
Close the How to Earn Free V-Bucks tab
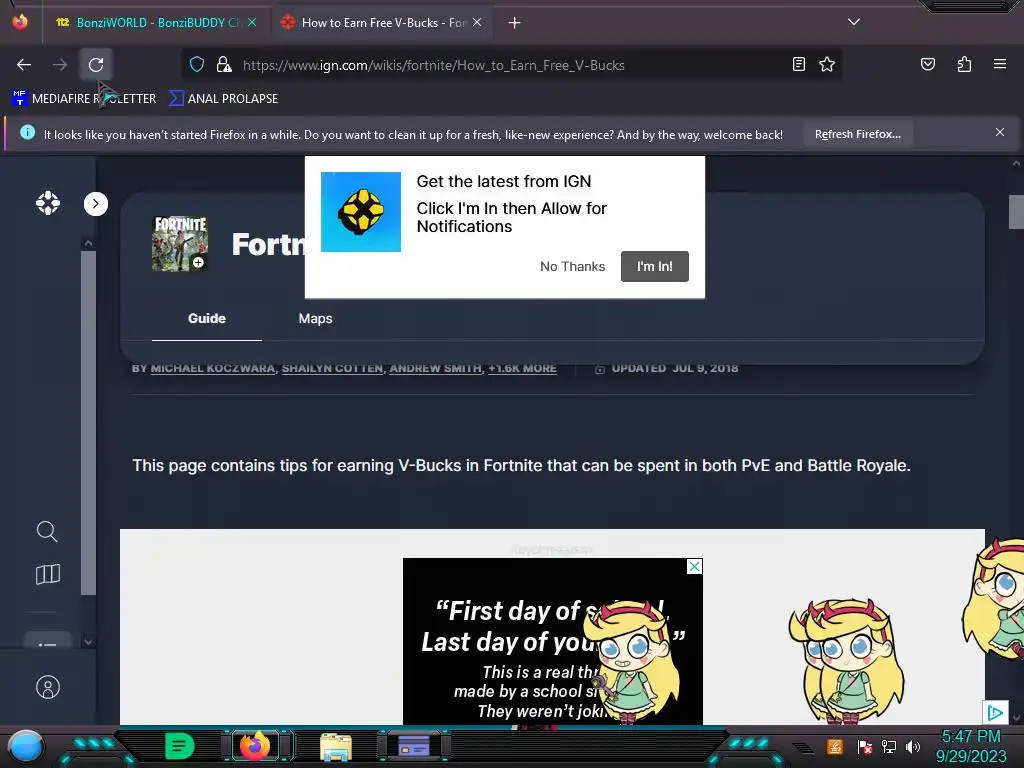click(x=477, y=22)
